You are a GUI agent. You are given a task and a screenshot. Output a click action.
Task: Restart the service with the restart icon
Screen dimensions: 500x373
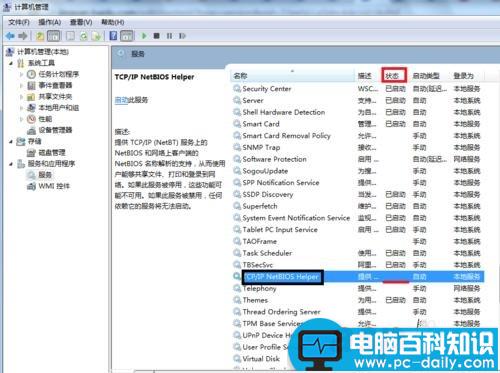point(182,36)
